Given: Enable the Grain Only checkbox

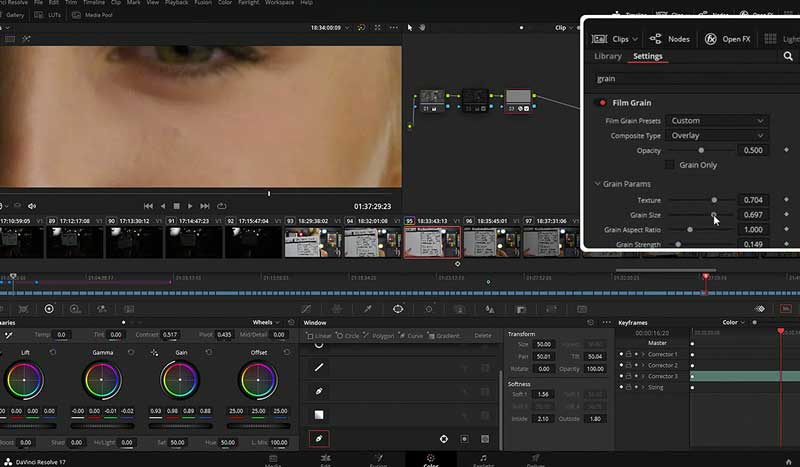Looking at the screenshot, I should (669, 165).
